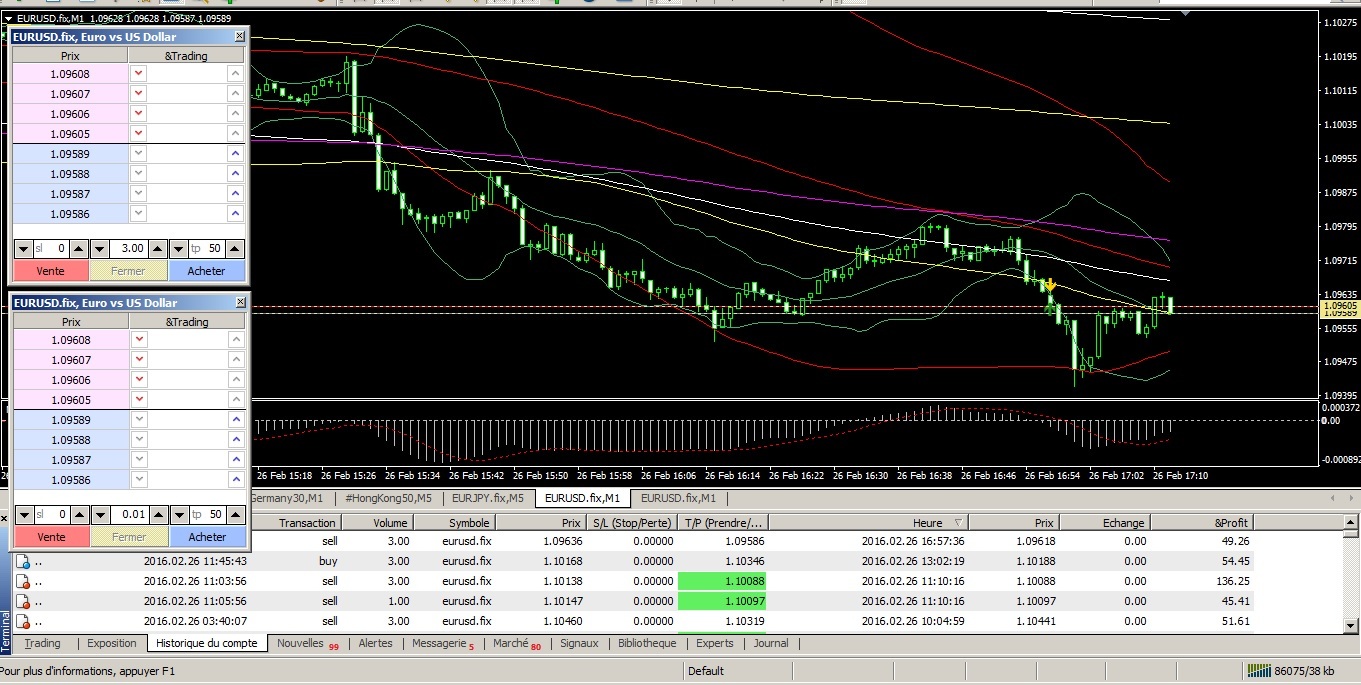The height and width of the screenshot is (685, 1361).
Task: Select the #HongKong50,M5 chart tab
Action: (388, 497)
